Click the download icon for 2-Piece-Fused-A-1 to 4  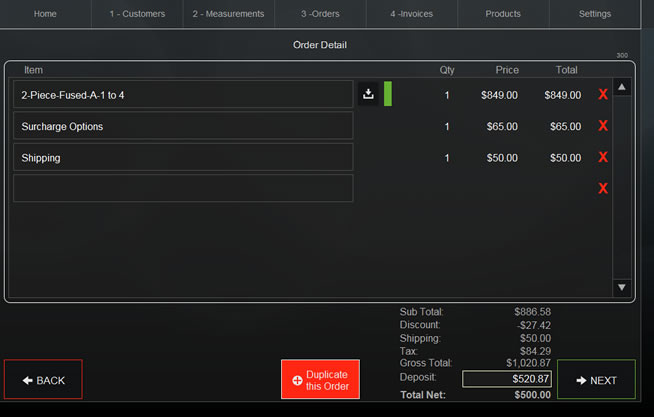tap(368, 94)
